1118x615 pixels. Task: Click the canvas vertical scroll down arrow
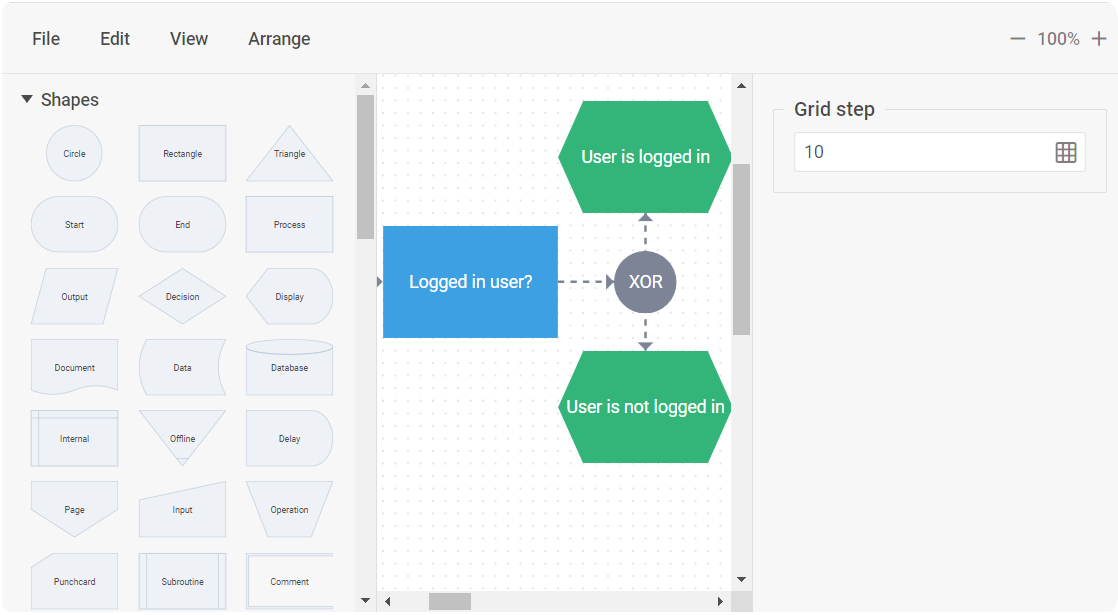tap(742, 579)
